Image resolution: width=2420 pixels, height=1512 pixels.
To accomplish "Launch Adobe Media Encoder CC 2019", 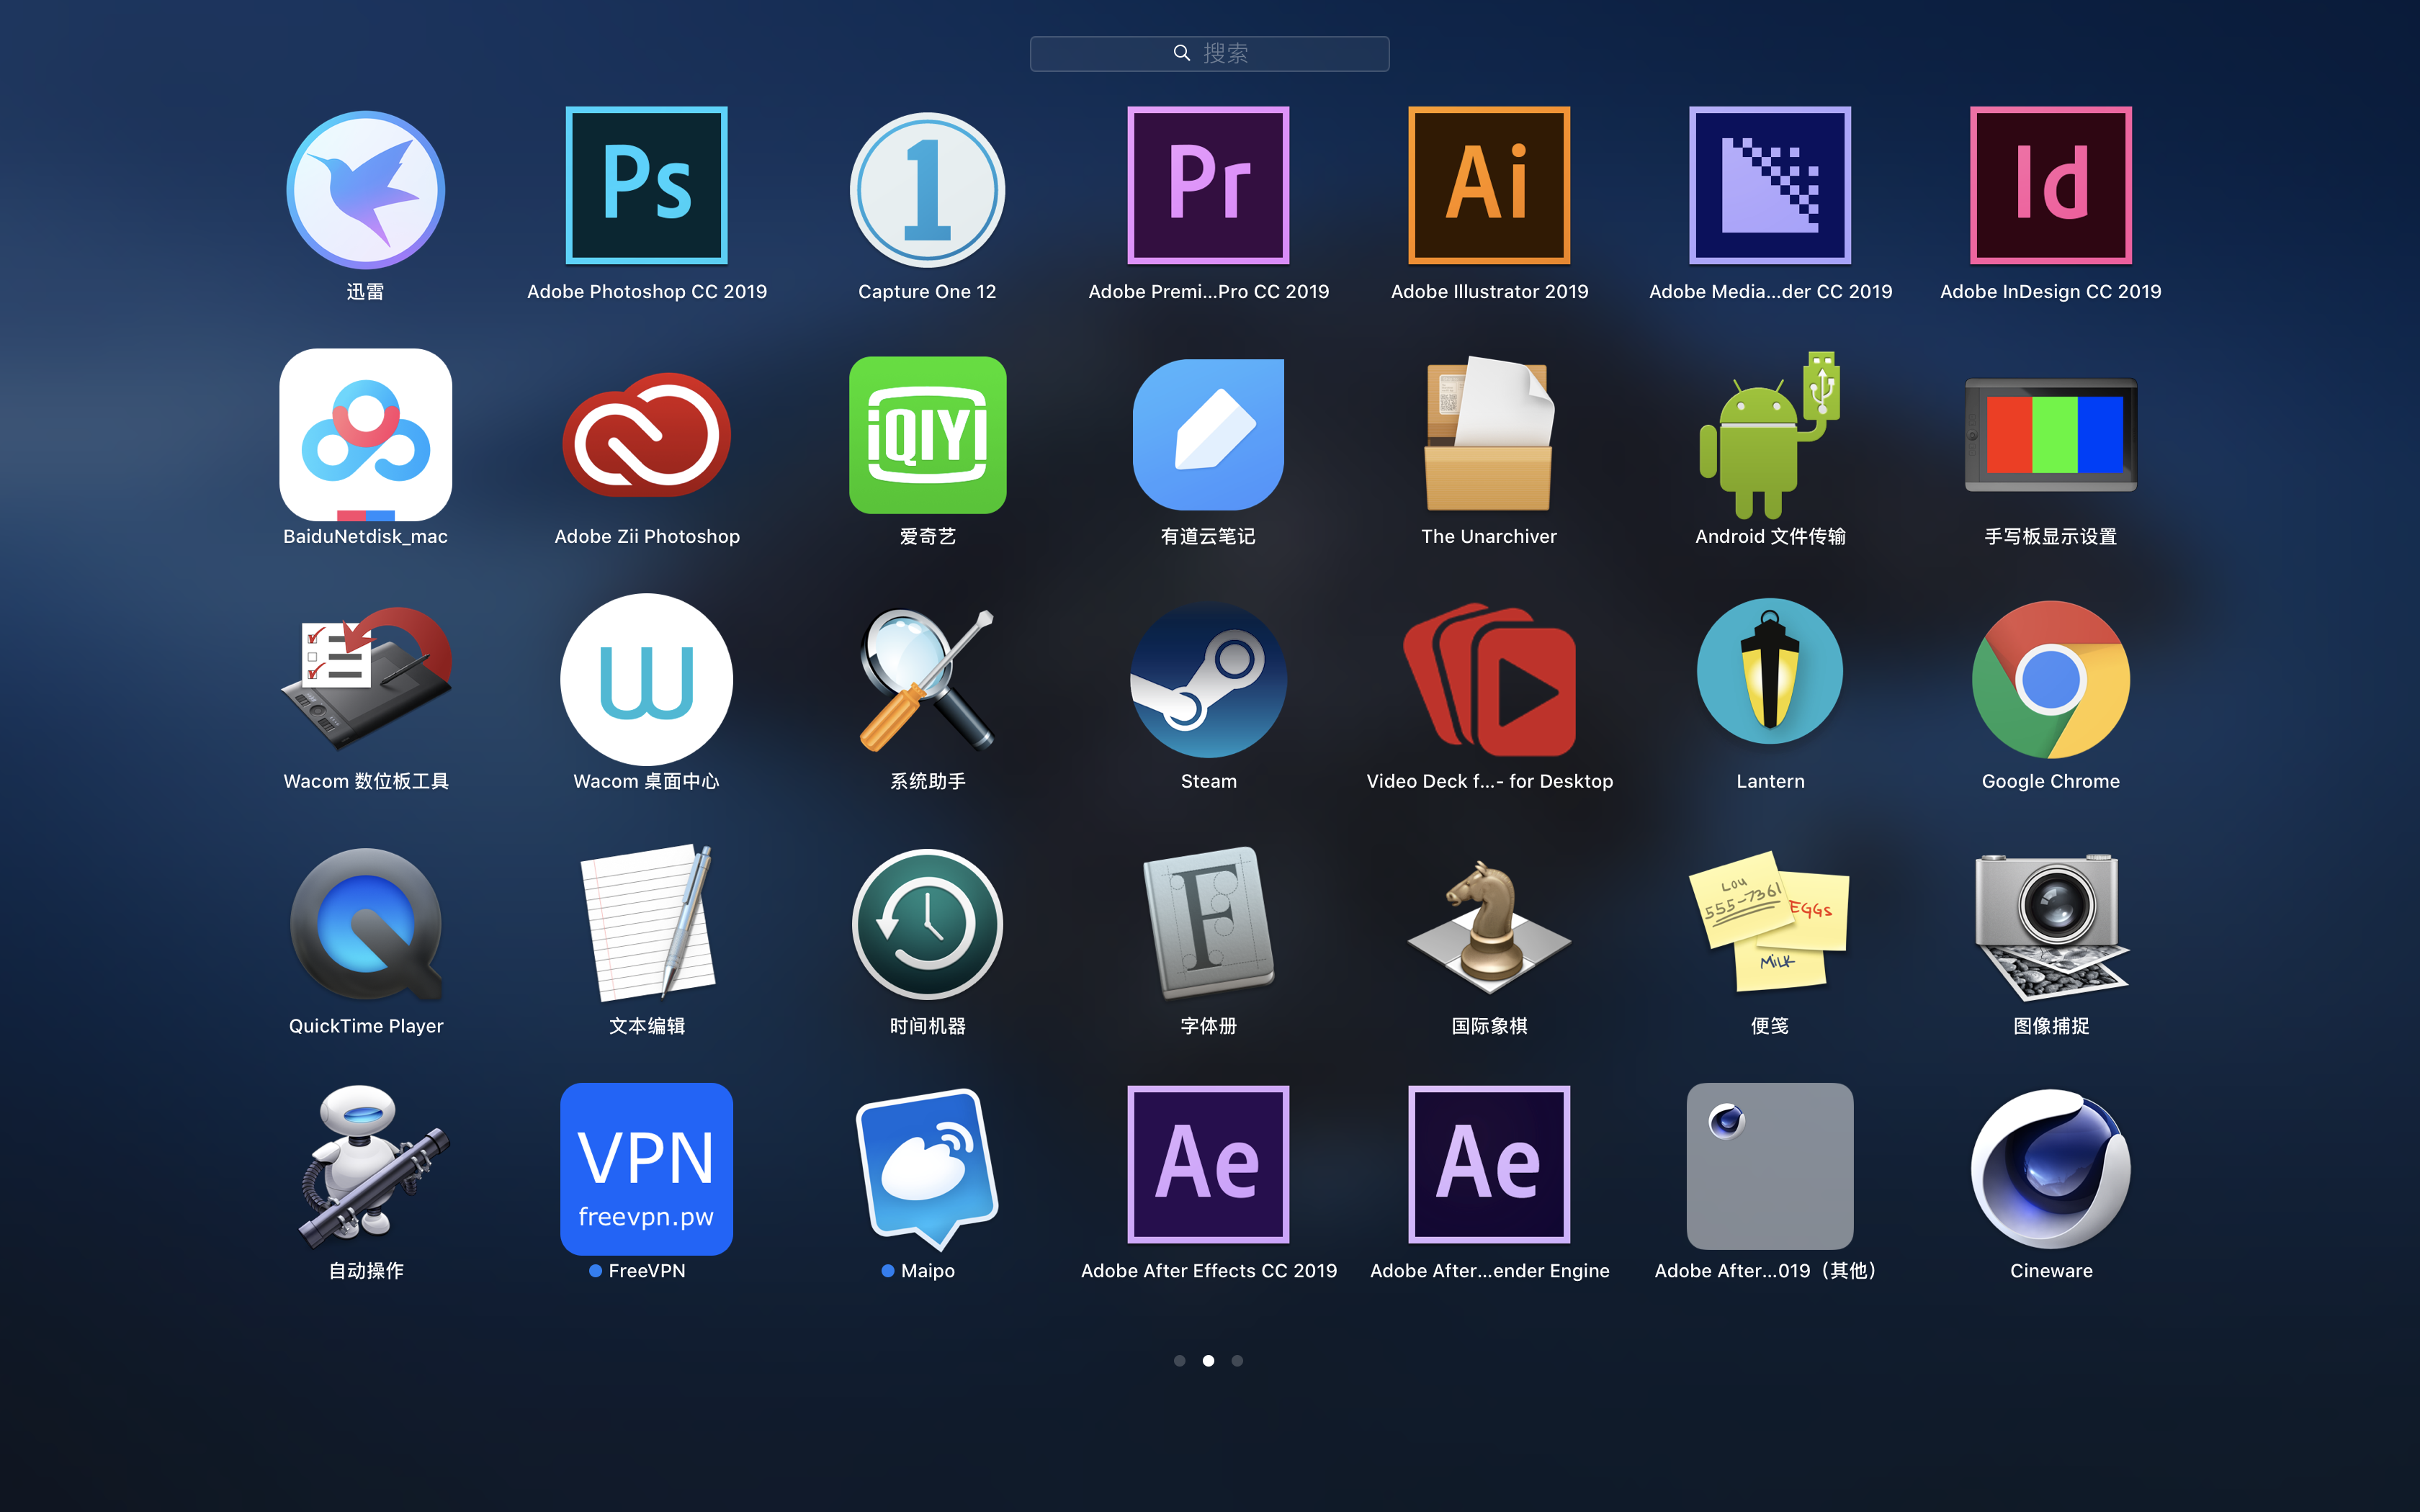I will click(1770, 185).
